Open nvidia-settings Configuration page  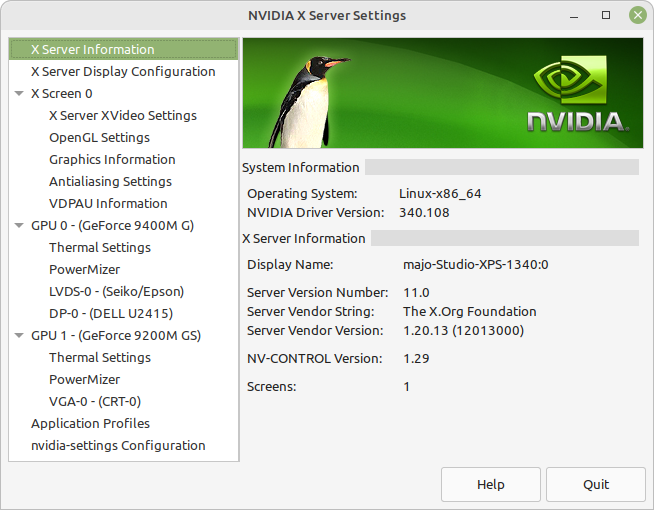point(118,446)
